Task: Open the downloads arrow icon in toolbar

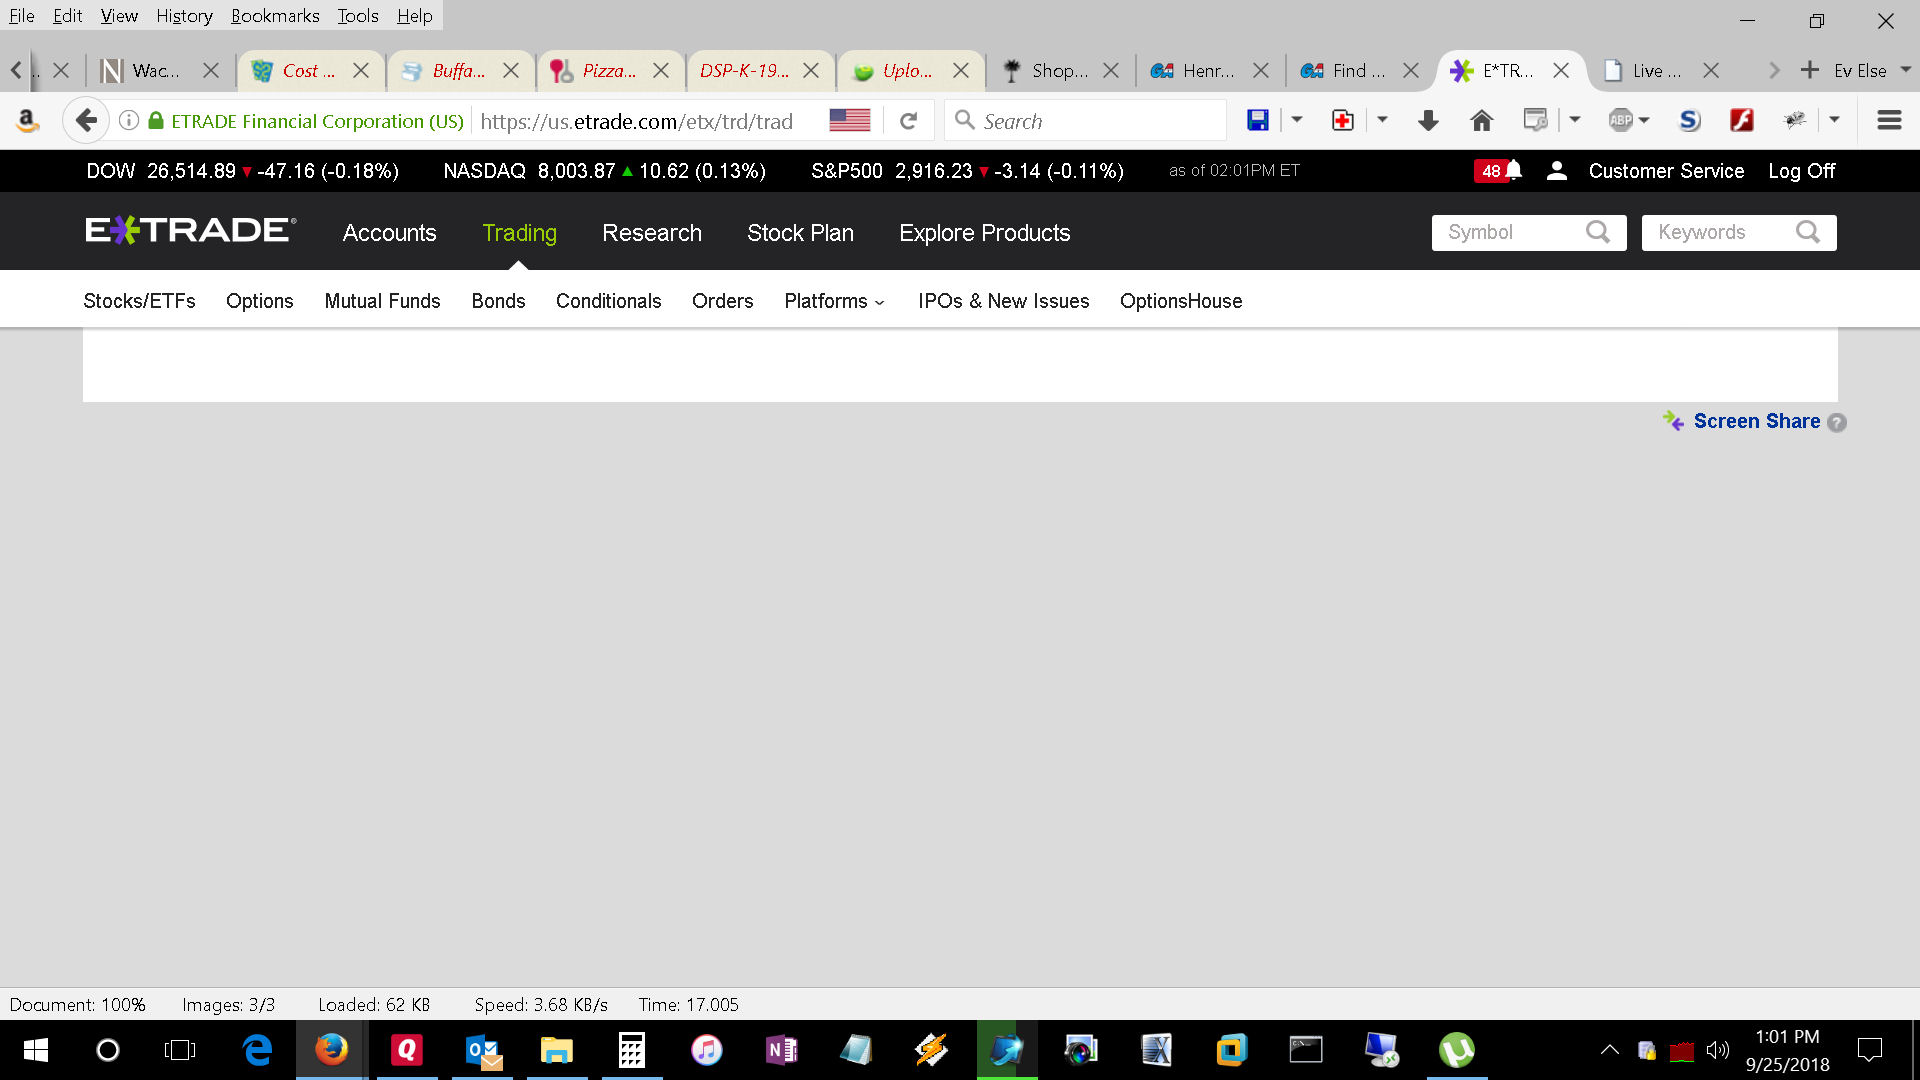Action: (x=1428, y=121)
